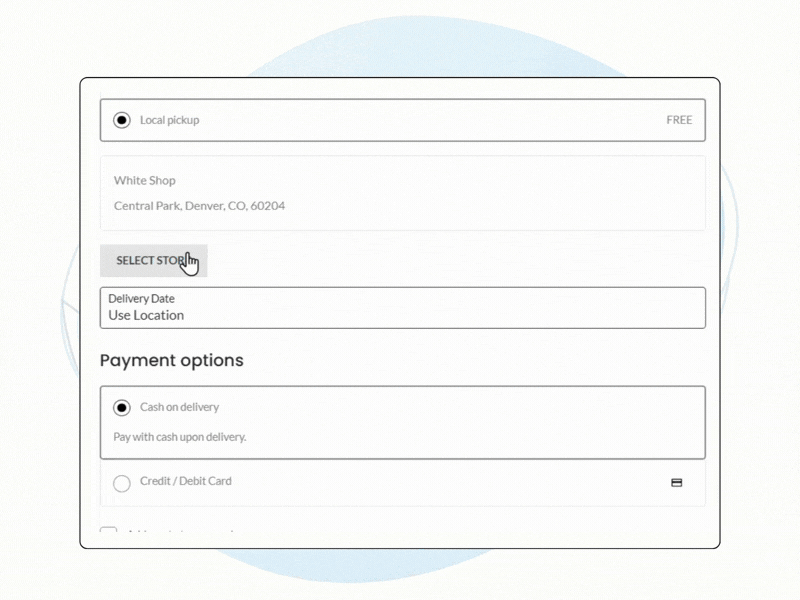Click the White Shop store name

(144, 181)
